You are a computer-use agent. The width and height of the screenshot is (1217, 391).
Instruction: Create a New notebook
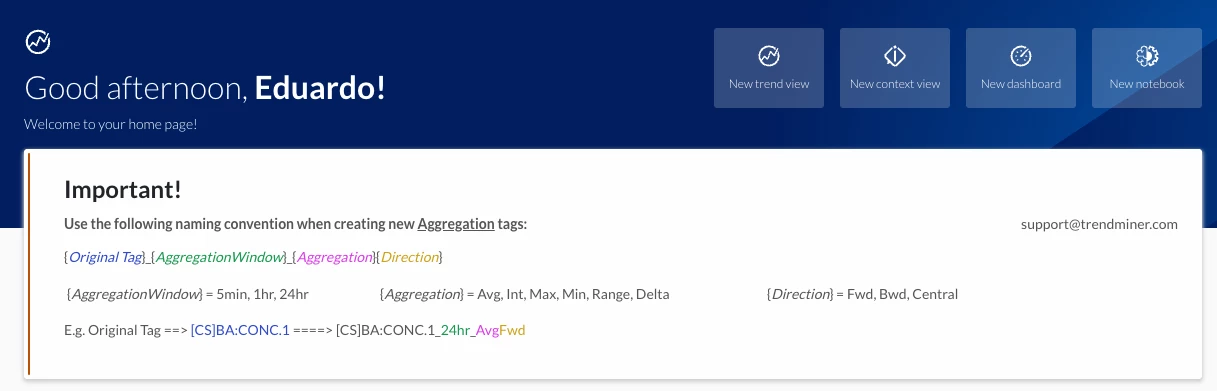[x=1147, y=68]
